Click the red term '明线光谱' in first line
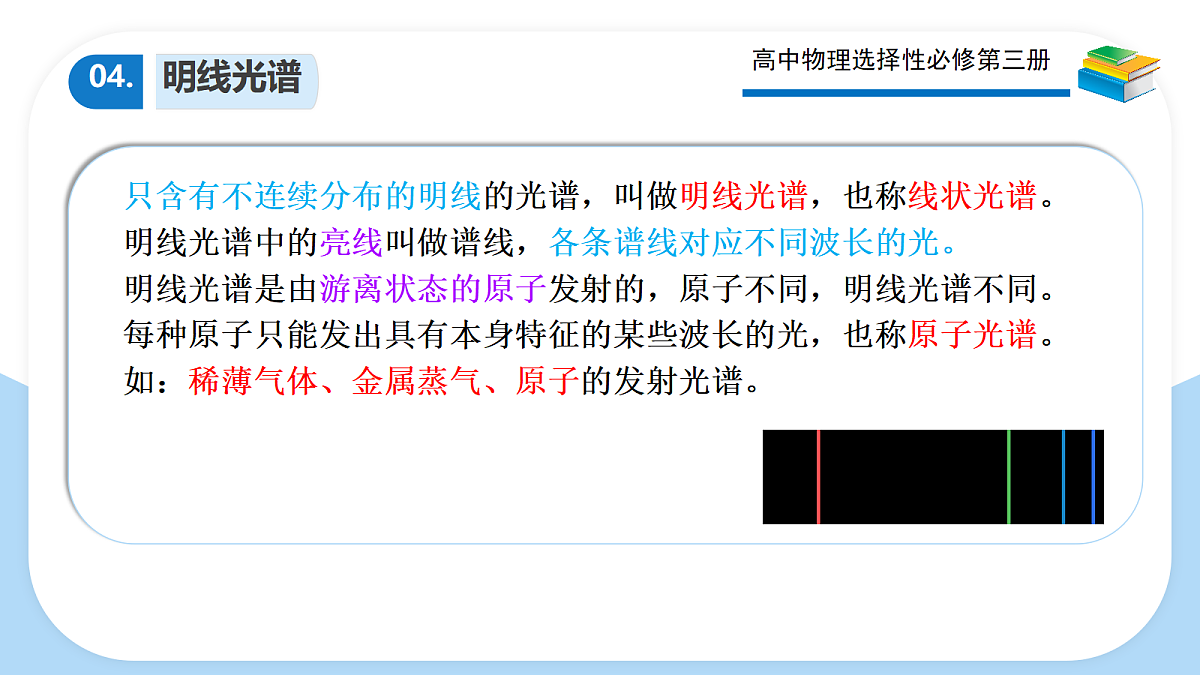1200x675 pixels. pyautogui.click(x=743, y=196)
